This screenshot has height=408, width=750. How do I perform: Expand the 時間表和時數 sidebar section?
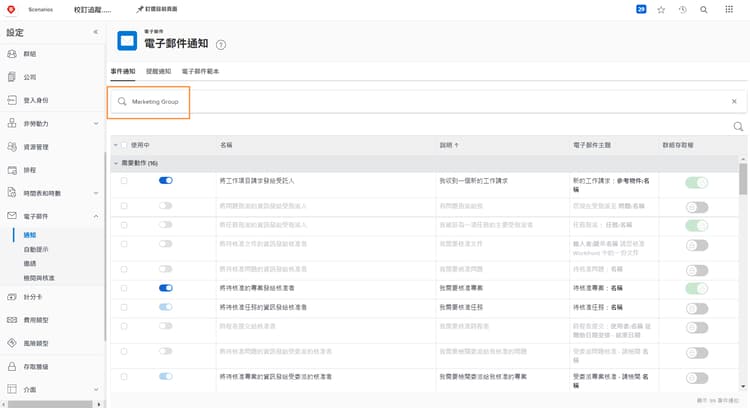coord(96,193)
